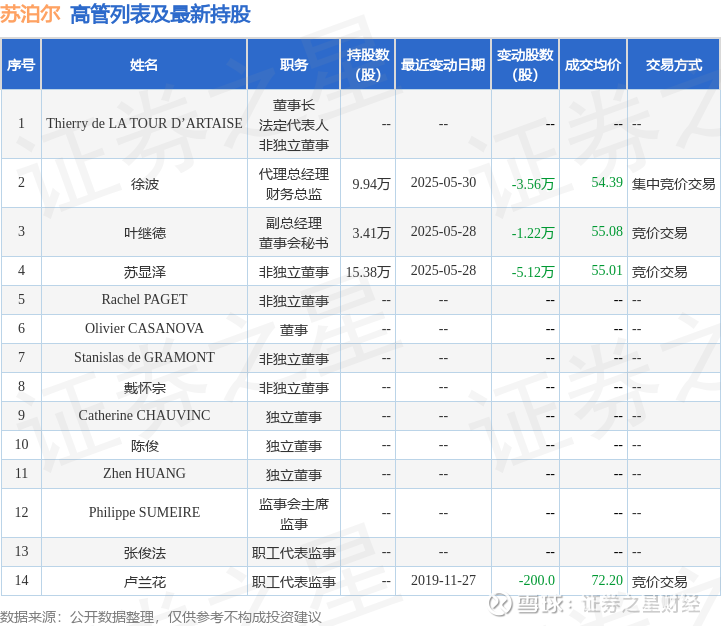Click the average price 72.20
This screenshot has width=721, height=626.
[x=607, y=580]
